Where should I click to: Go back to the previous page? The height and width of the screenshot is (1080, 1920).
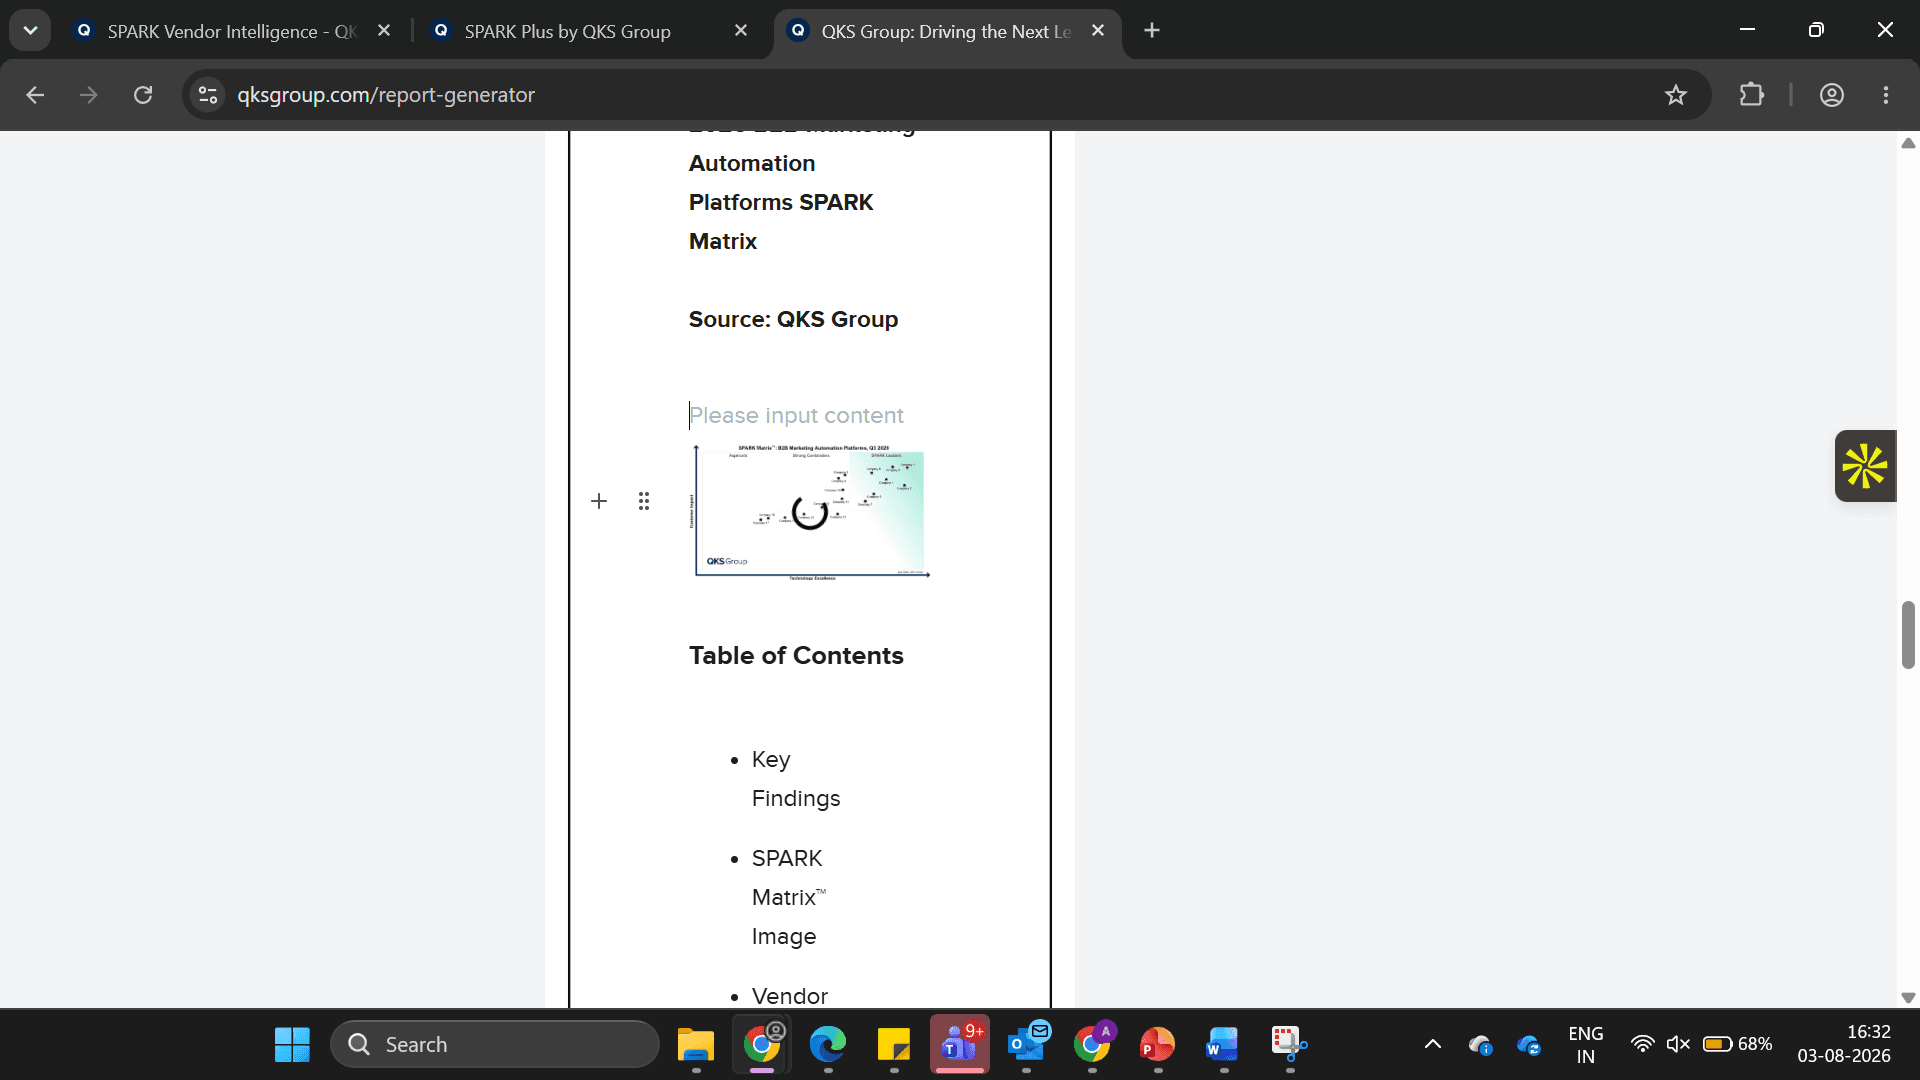pyautogui.click(x=35, y=95)
